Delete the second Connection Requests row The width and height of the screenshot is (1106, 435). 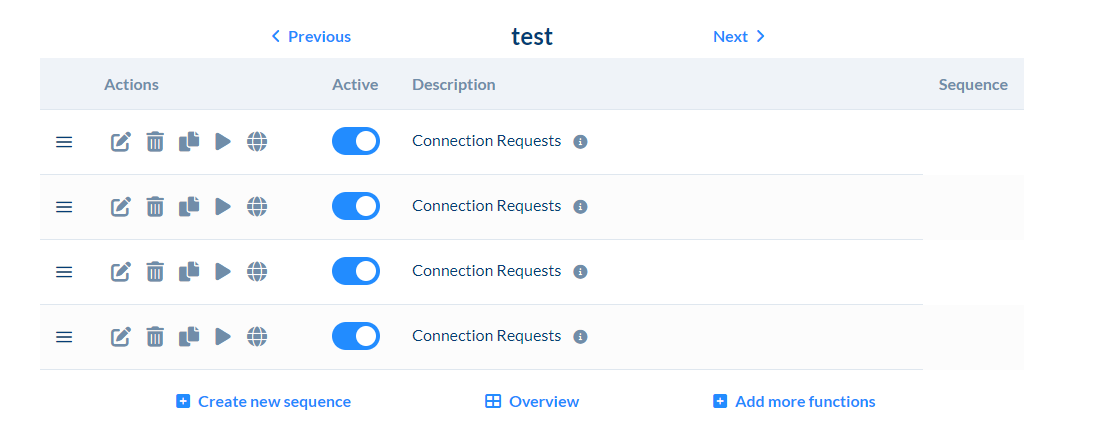point(155,207)
